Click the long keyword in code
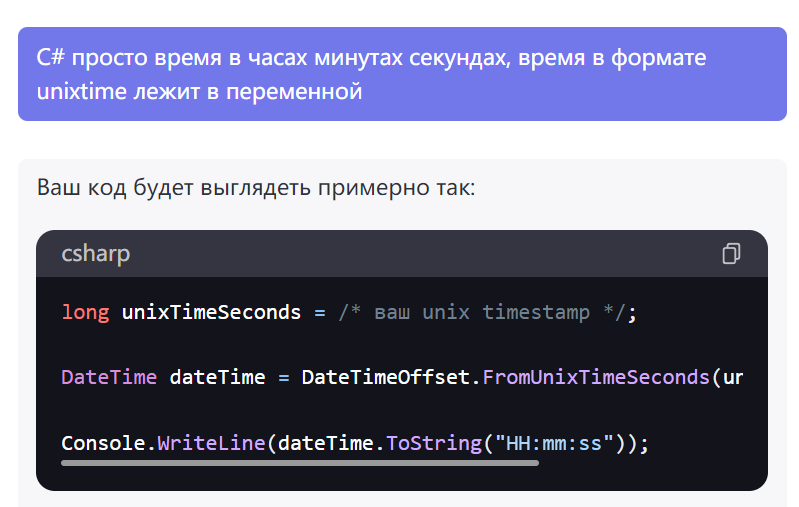Image resolution: width=799 pixels, height=507 pixels. click(86, 312)
